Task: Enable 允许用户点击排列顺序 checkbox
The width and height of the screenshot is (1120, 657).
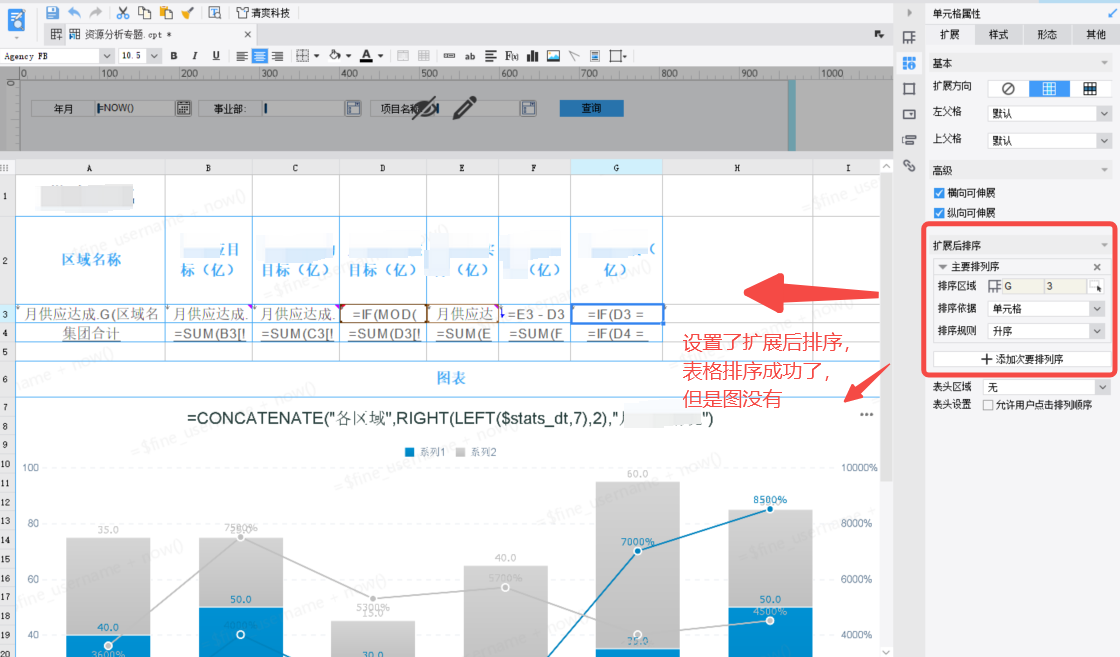Action: (988, 405)
